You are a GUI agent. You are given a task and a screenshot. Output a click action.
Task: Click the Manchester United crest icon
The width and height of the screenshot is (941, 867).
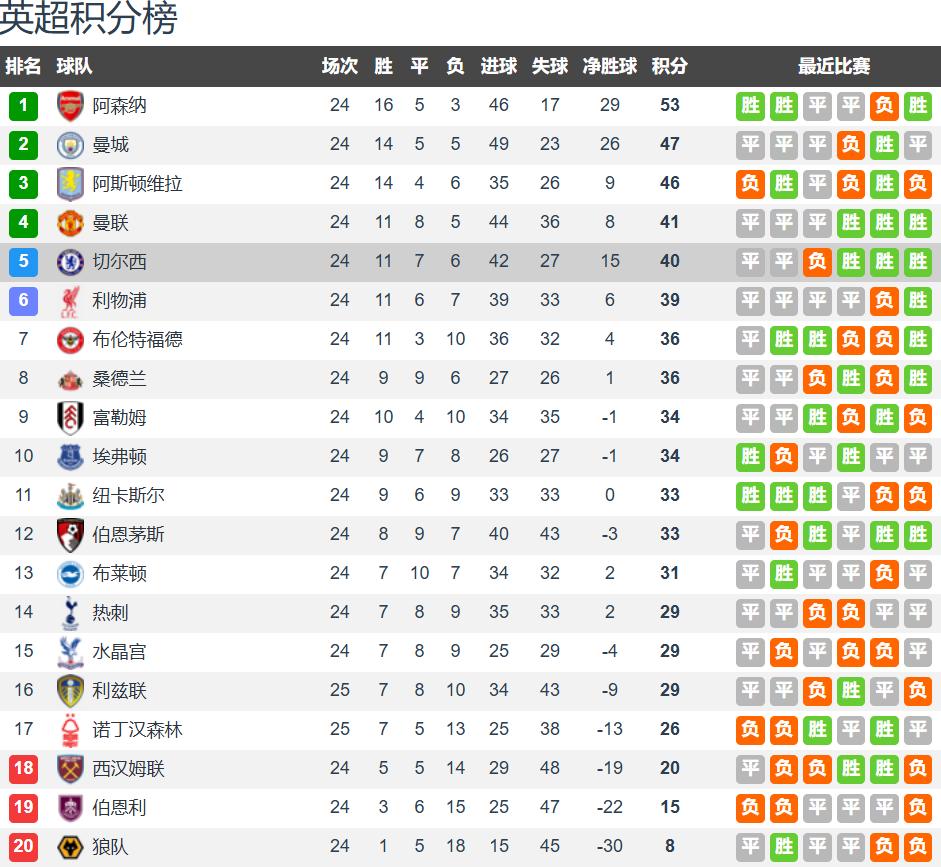(x=70, y=223)
